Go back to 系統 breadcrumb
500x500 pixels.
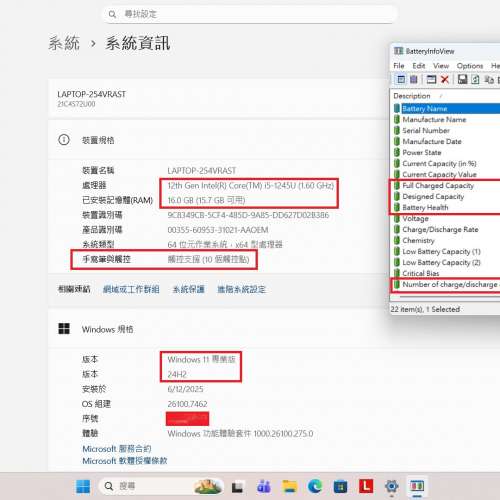(x=64, y=43)
